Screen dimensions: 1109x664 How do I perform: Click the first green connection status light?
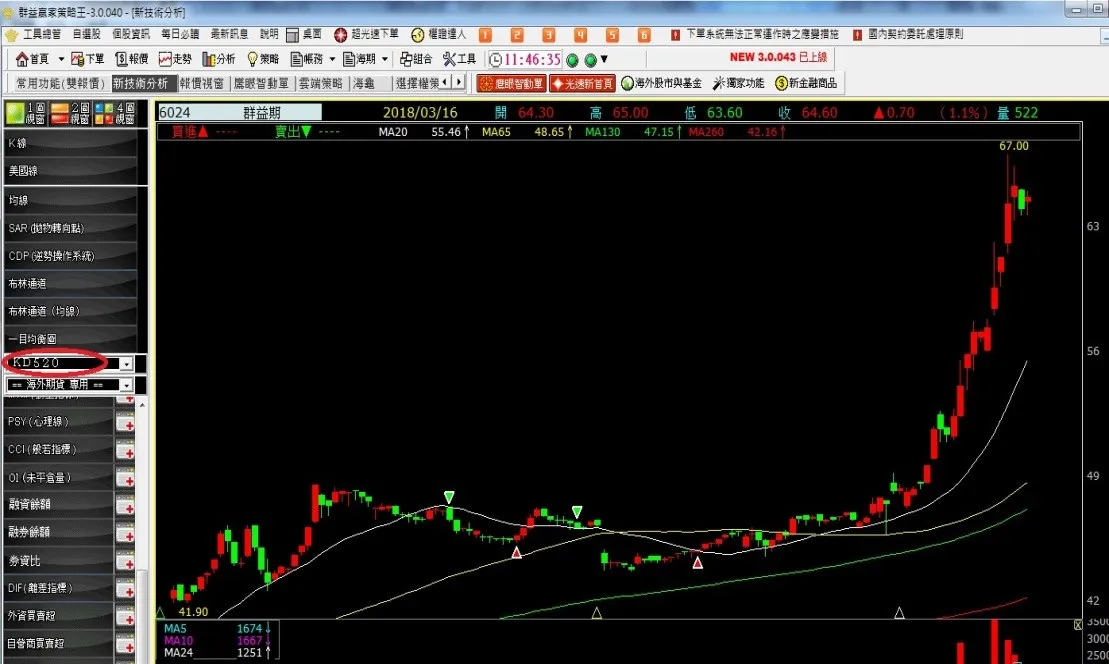[x=573, y=60]
